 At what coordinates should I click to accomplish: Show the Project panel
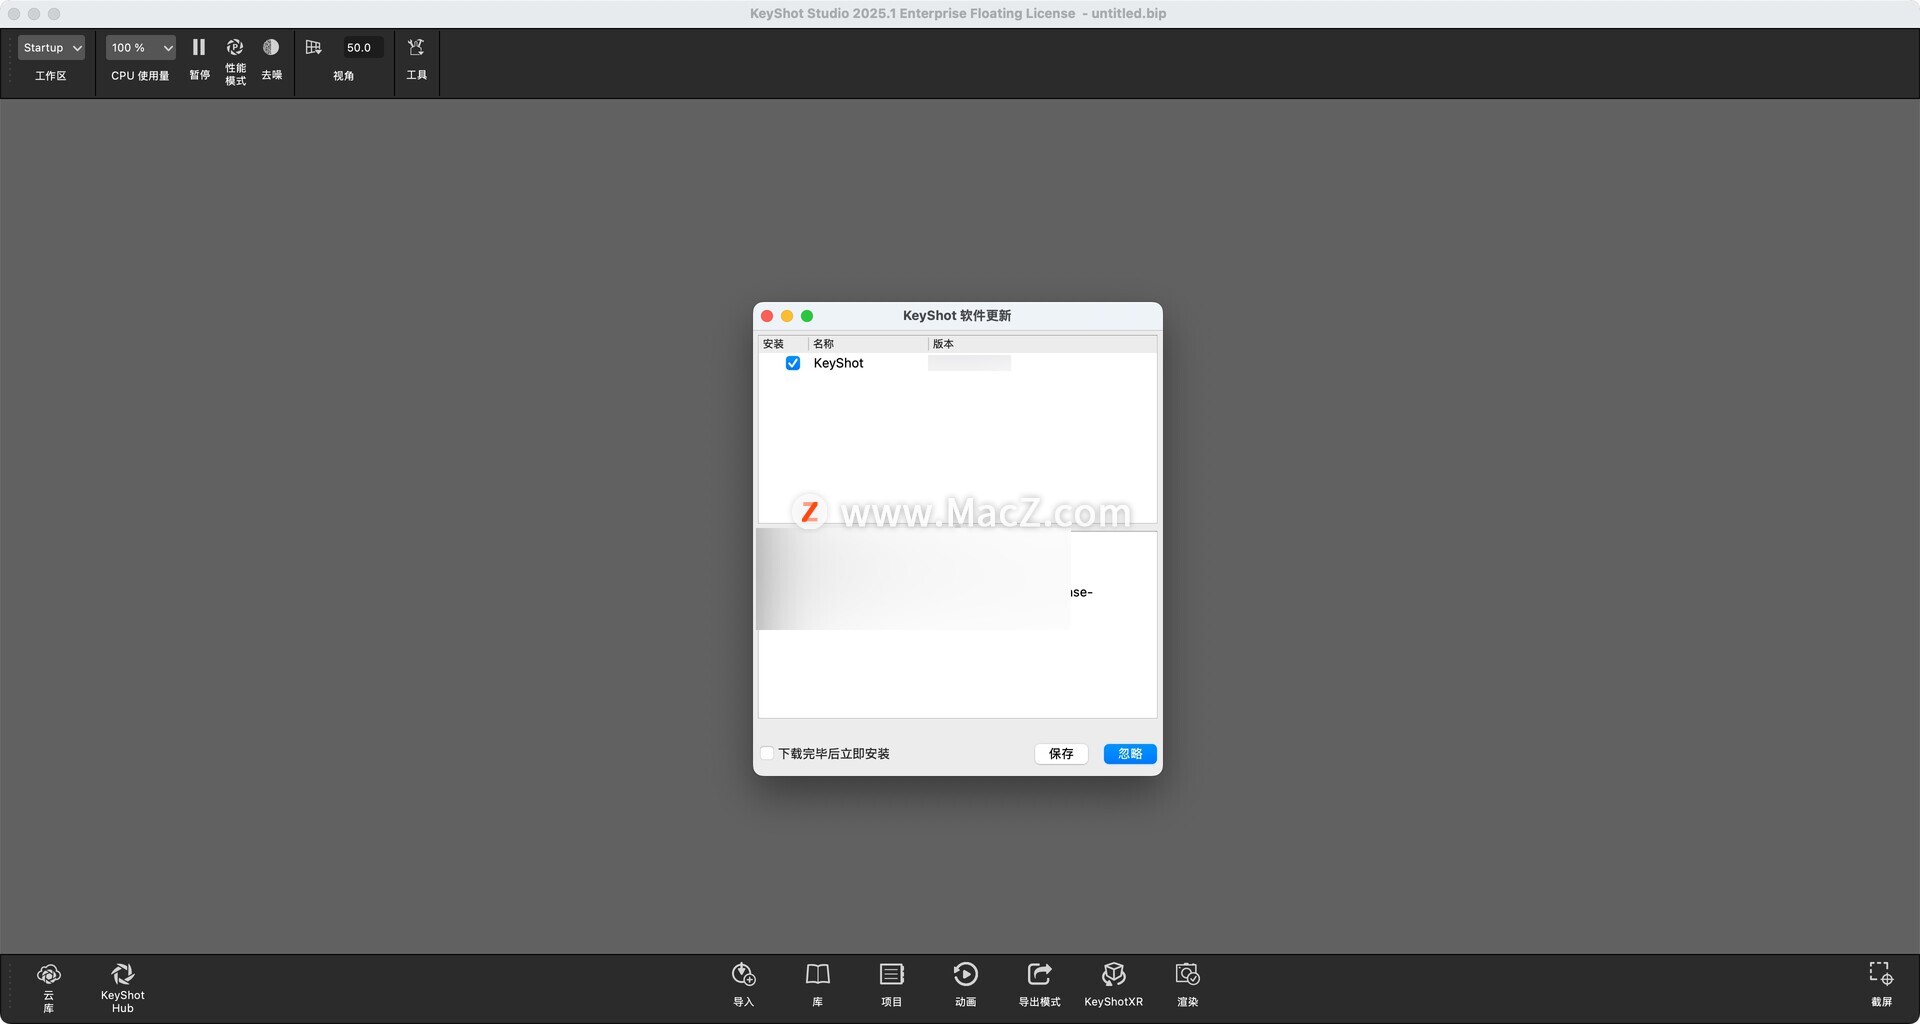[x=891, y=974]
